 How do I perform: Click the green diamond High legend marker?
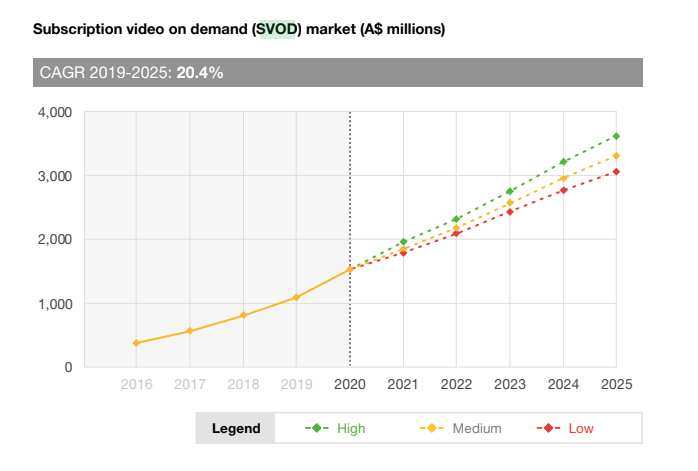317,429
